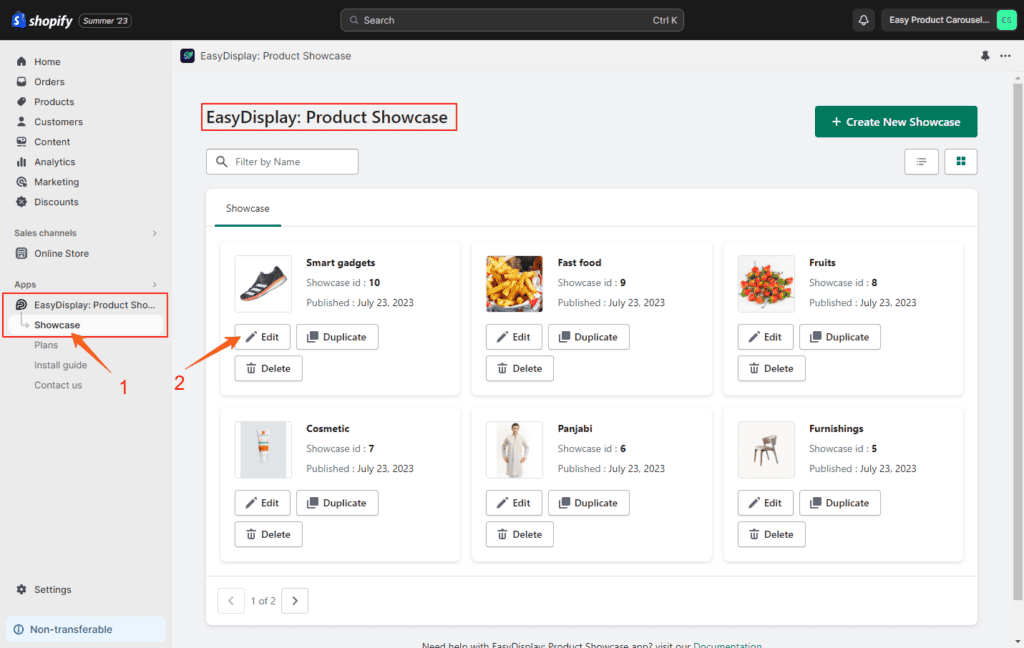Image resolution: width=1024 pixels, height=648 pixels.
Task: Switch to grid view of showcases
Action: point(960,161)
